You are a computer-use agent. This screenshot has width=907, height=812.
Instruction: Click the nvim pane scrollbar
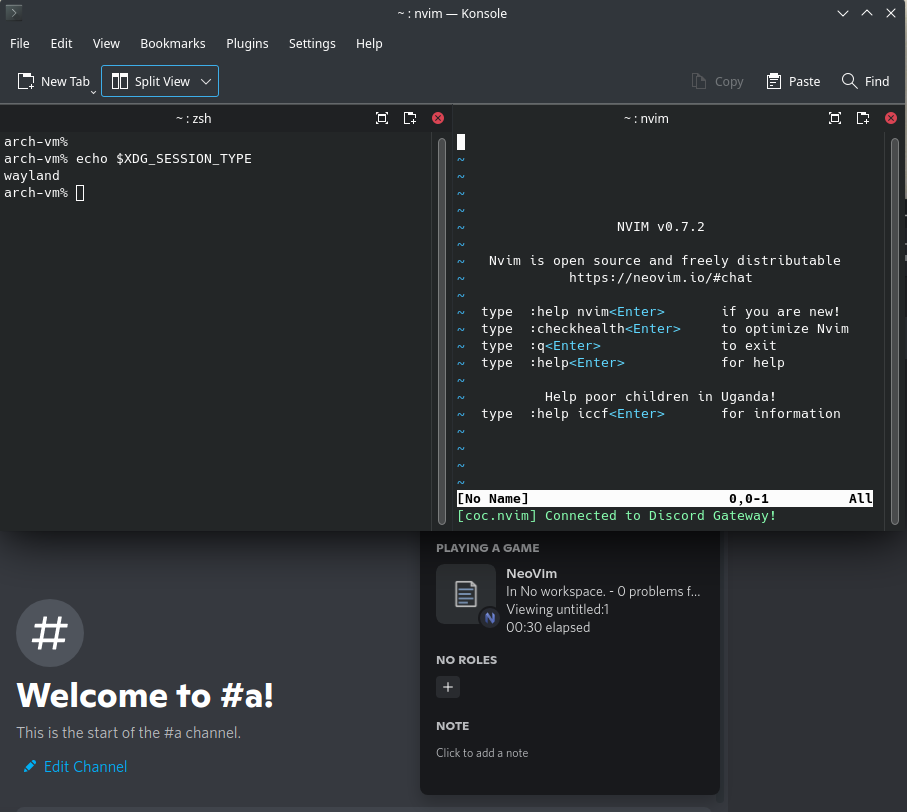tap(895, 331)
